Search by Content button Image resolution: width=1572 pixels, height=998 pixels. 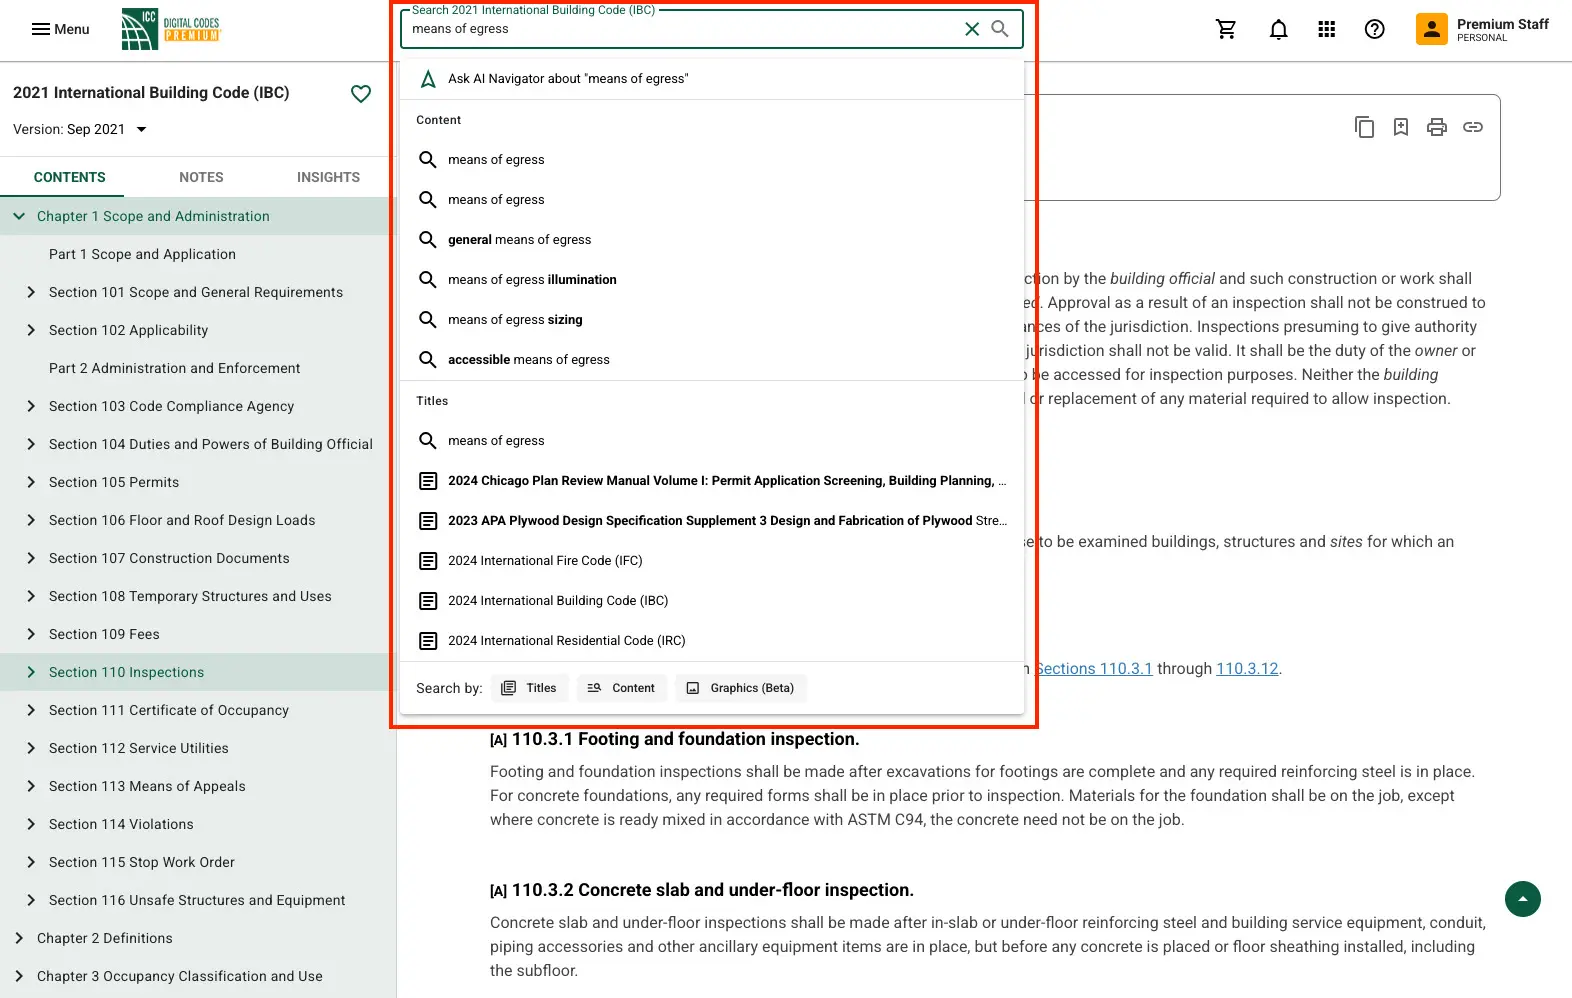click(621, 688)
